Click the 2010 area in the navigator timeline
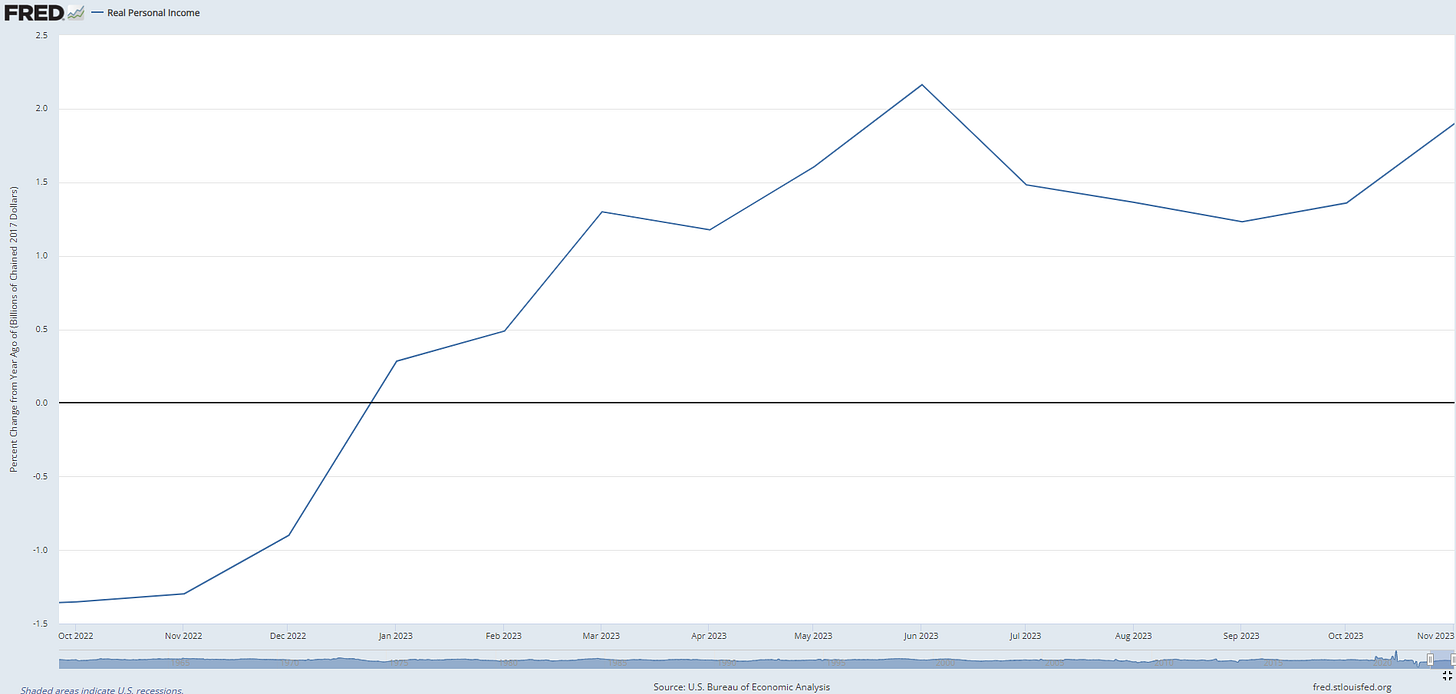The width and height of the screenshot is (1456, 694). point(1164,662)
